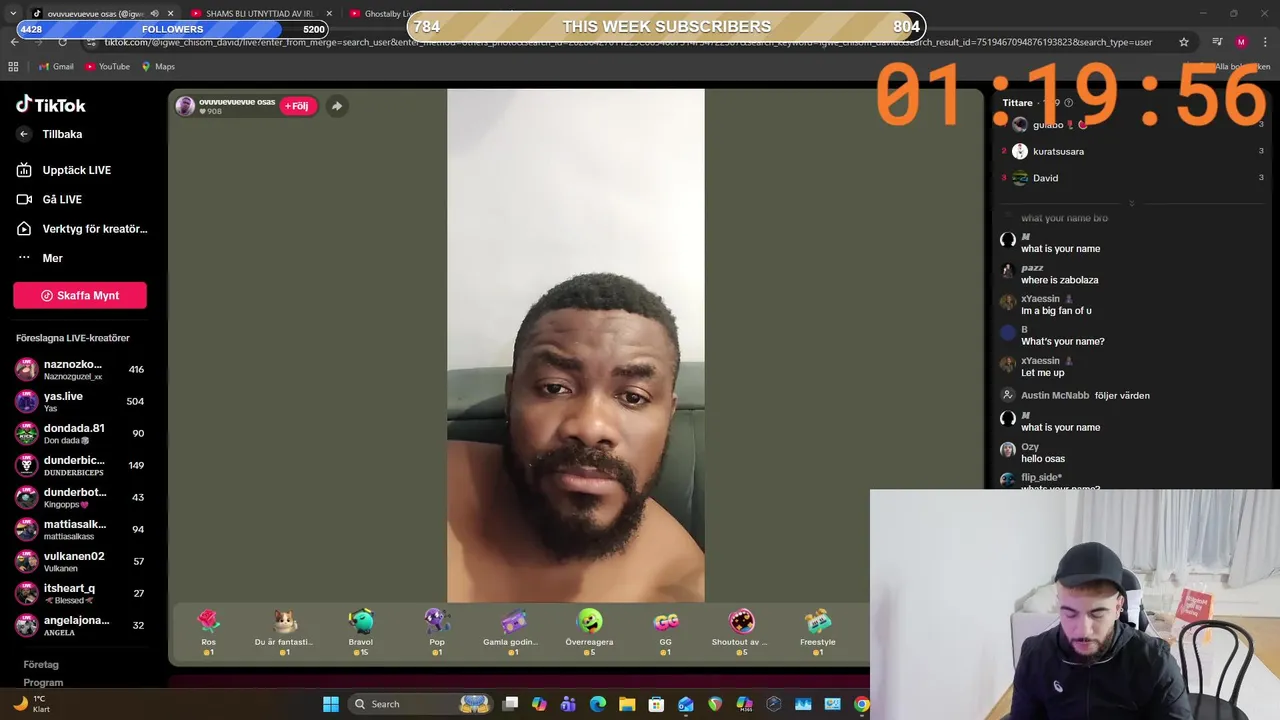Open suggested creator vulkanen02
1280x720 pixels.
pyautogui.click(x=80, y=561)
